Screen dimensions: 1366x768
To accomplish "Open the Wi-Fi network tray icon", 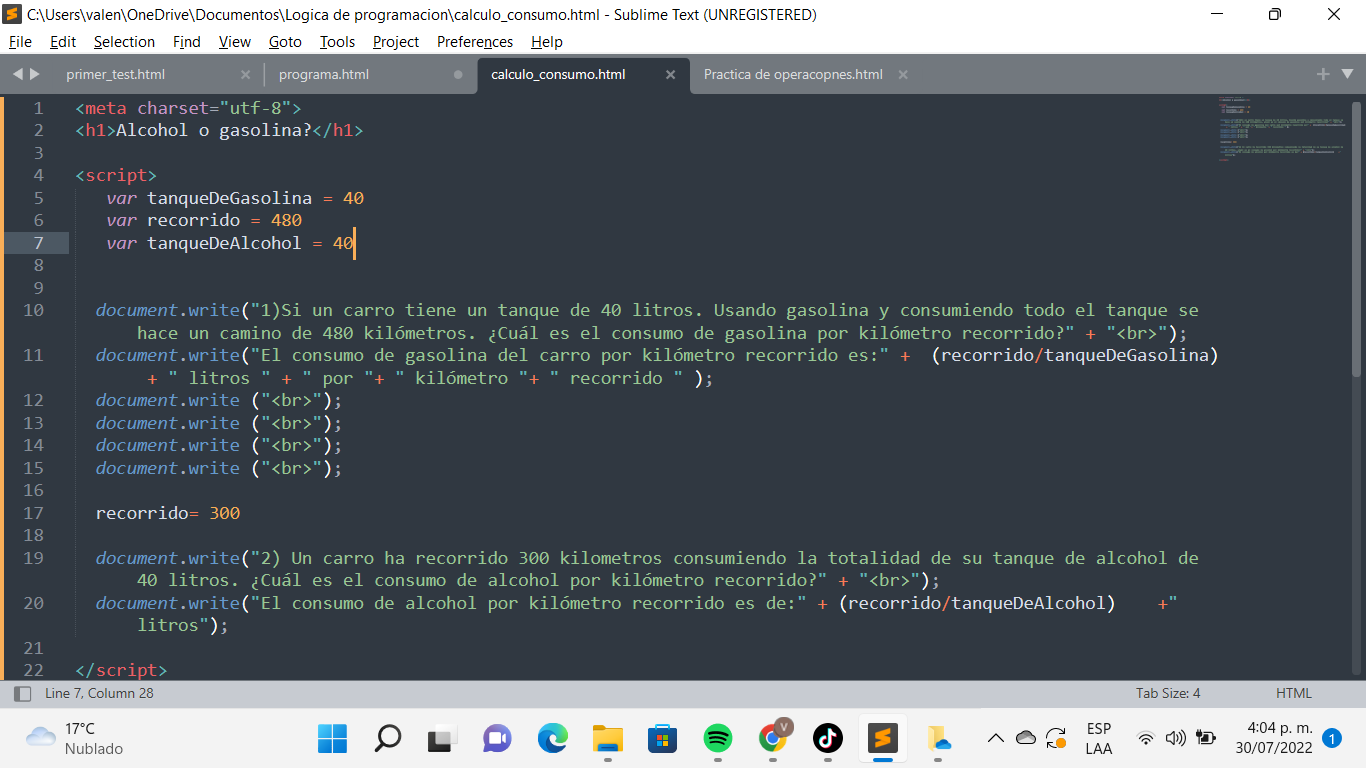I will (1146, 739).
